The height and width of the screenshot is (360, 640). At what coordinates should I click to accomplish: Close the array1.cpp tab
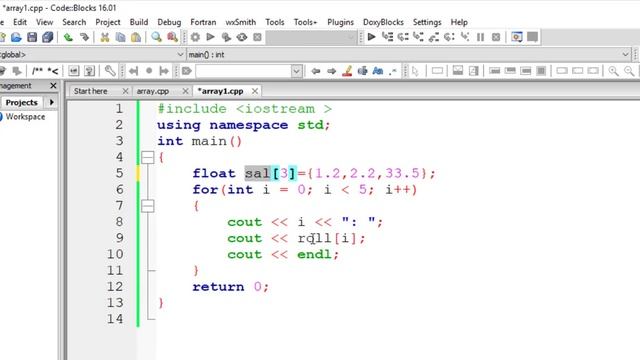(255, 91)
